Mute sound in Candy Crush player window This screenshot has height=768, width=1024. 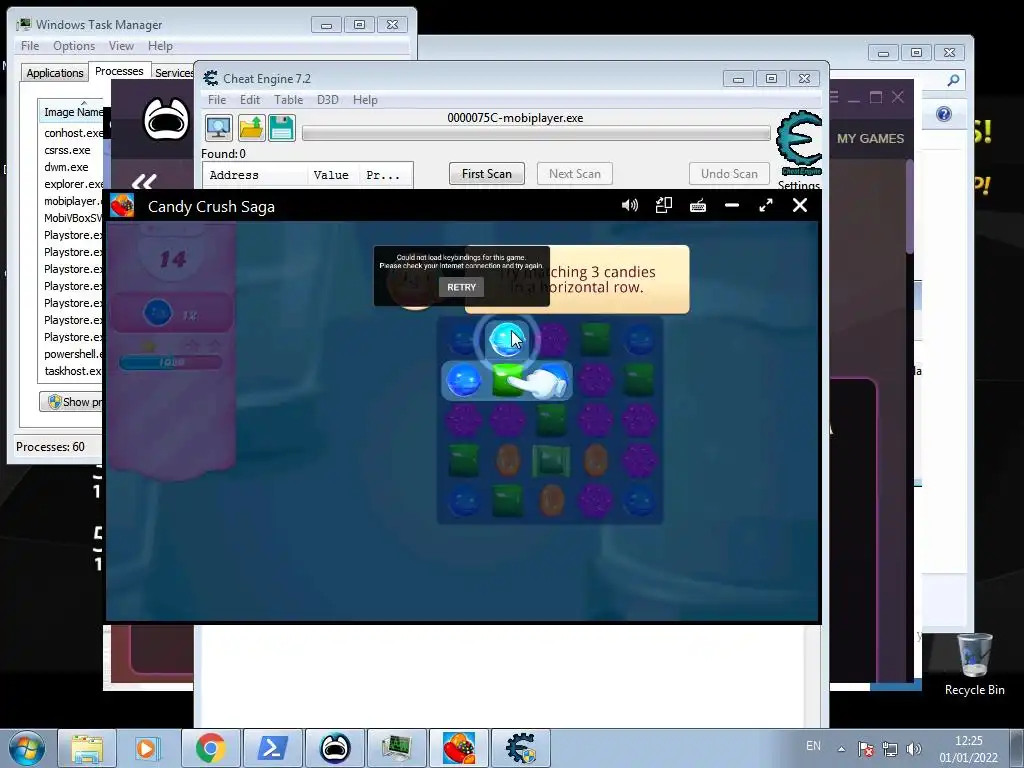coord(630,206)
